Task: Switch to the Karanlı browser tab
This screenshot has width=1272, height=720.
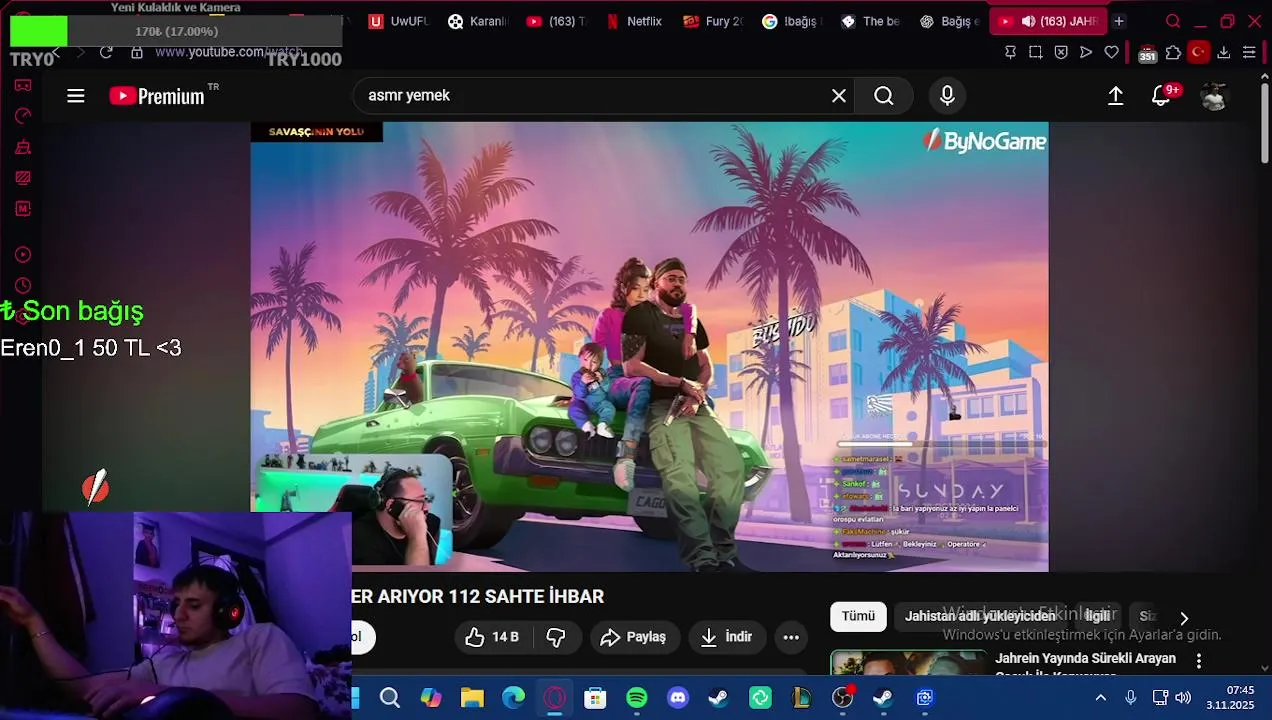Action: coord(478,21)
